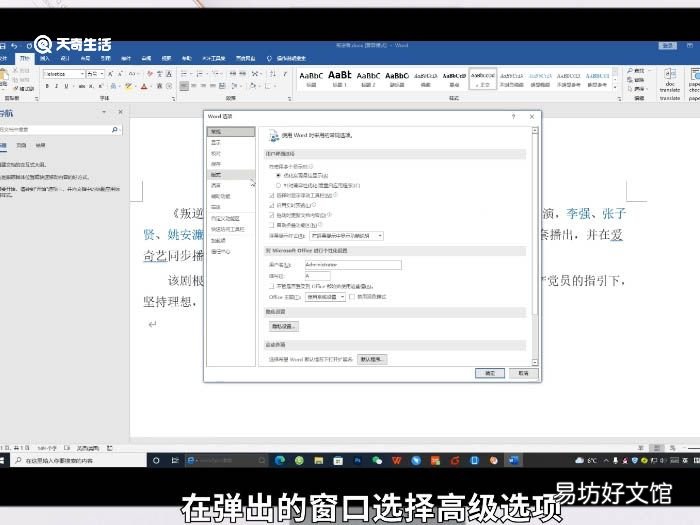Click the Bullets list icon
The height and width of the screenshot is (525, 700).
(x=185, y=74)
